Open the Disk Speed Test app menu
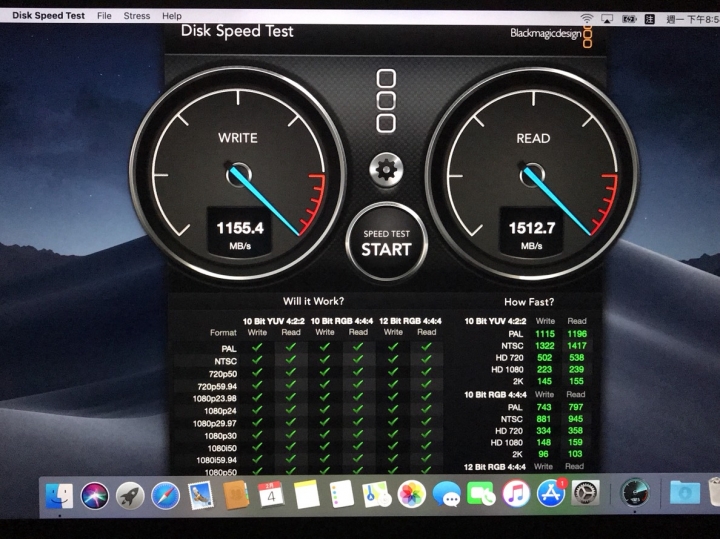This screenshot has height=539, width=720. click(48, 15)
